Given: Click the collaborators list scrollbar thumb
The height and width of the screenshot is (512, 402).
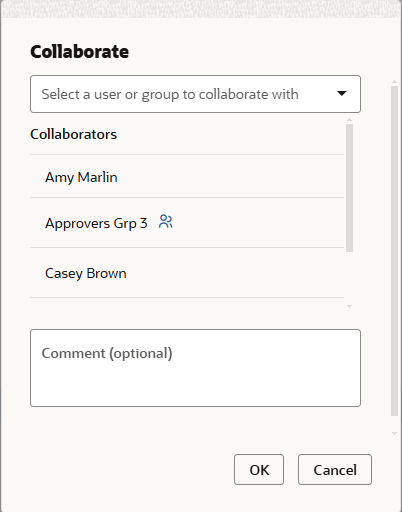Looking at the screenshot, I should coord(349,188).
